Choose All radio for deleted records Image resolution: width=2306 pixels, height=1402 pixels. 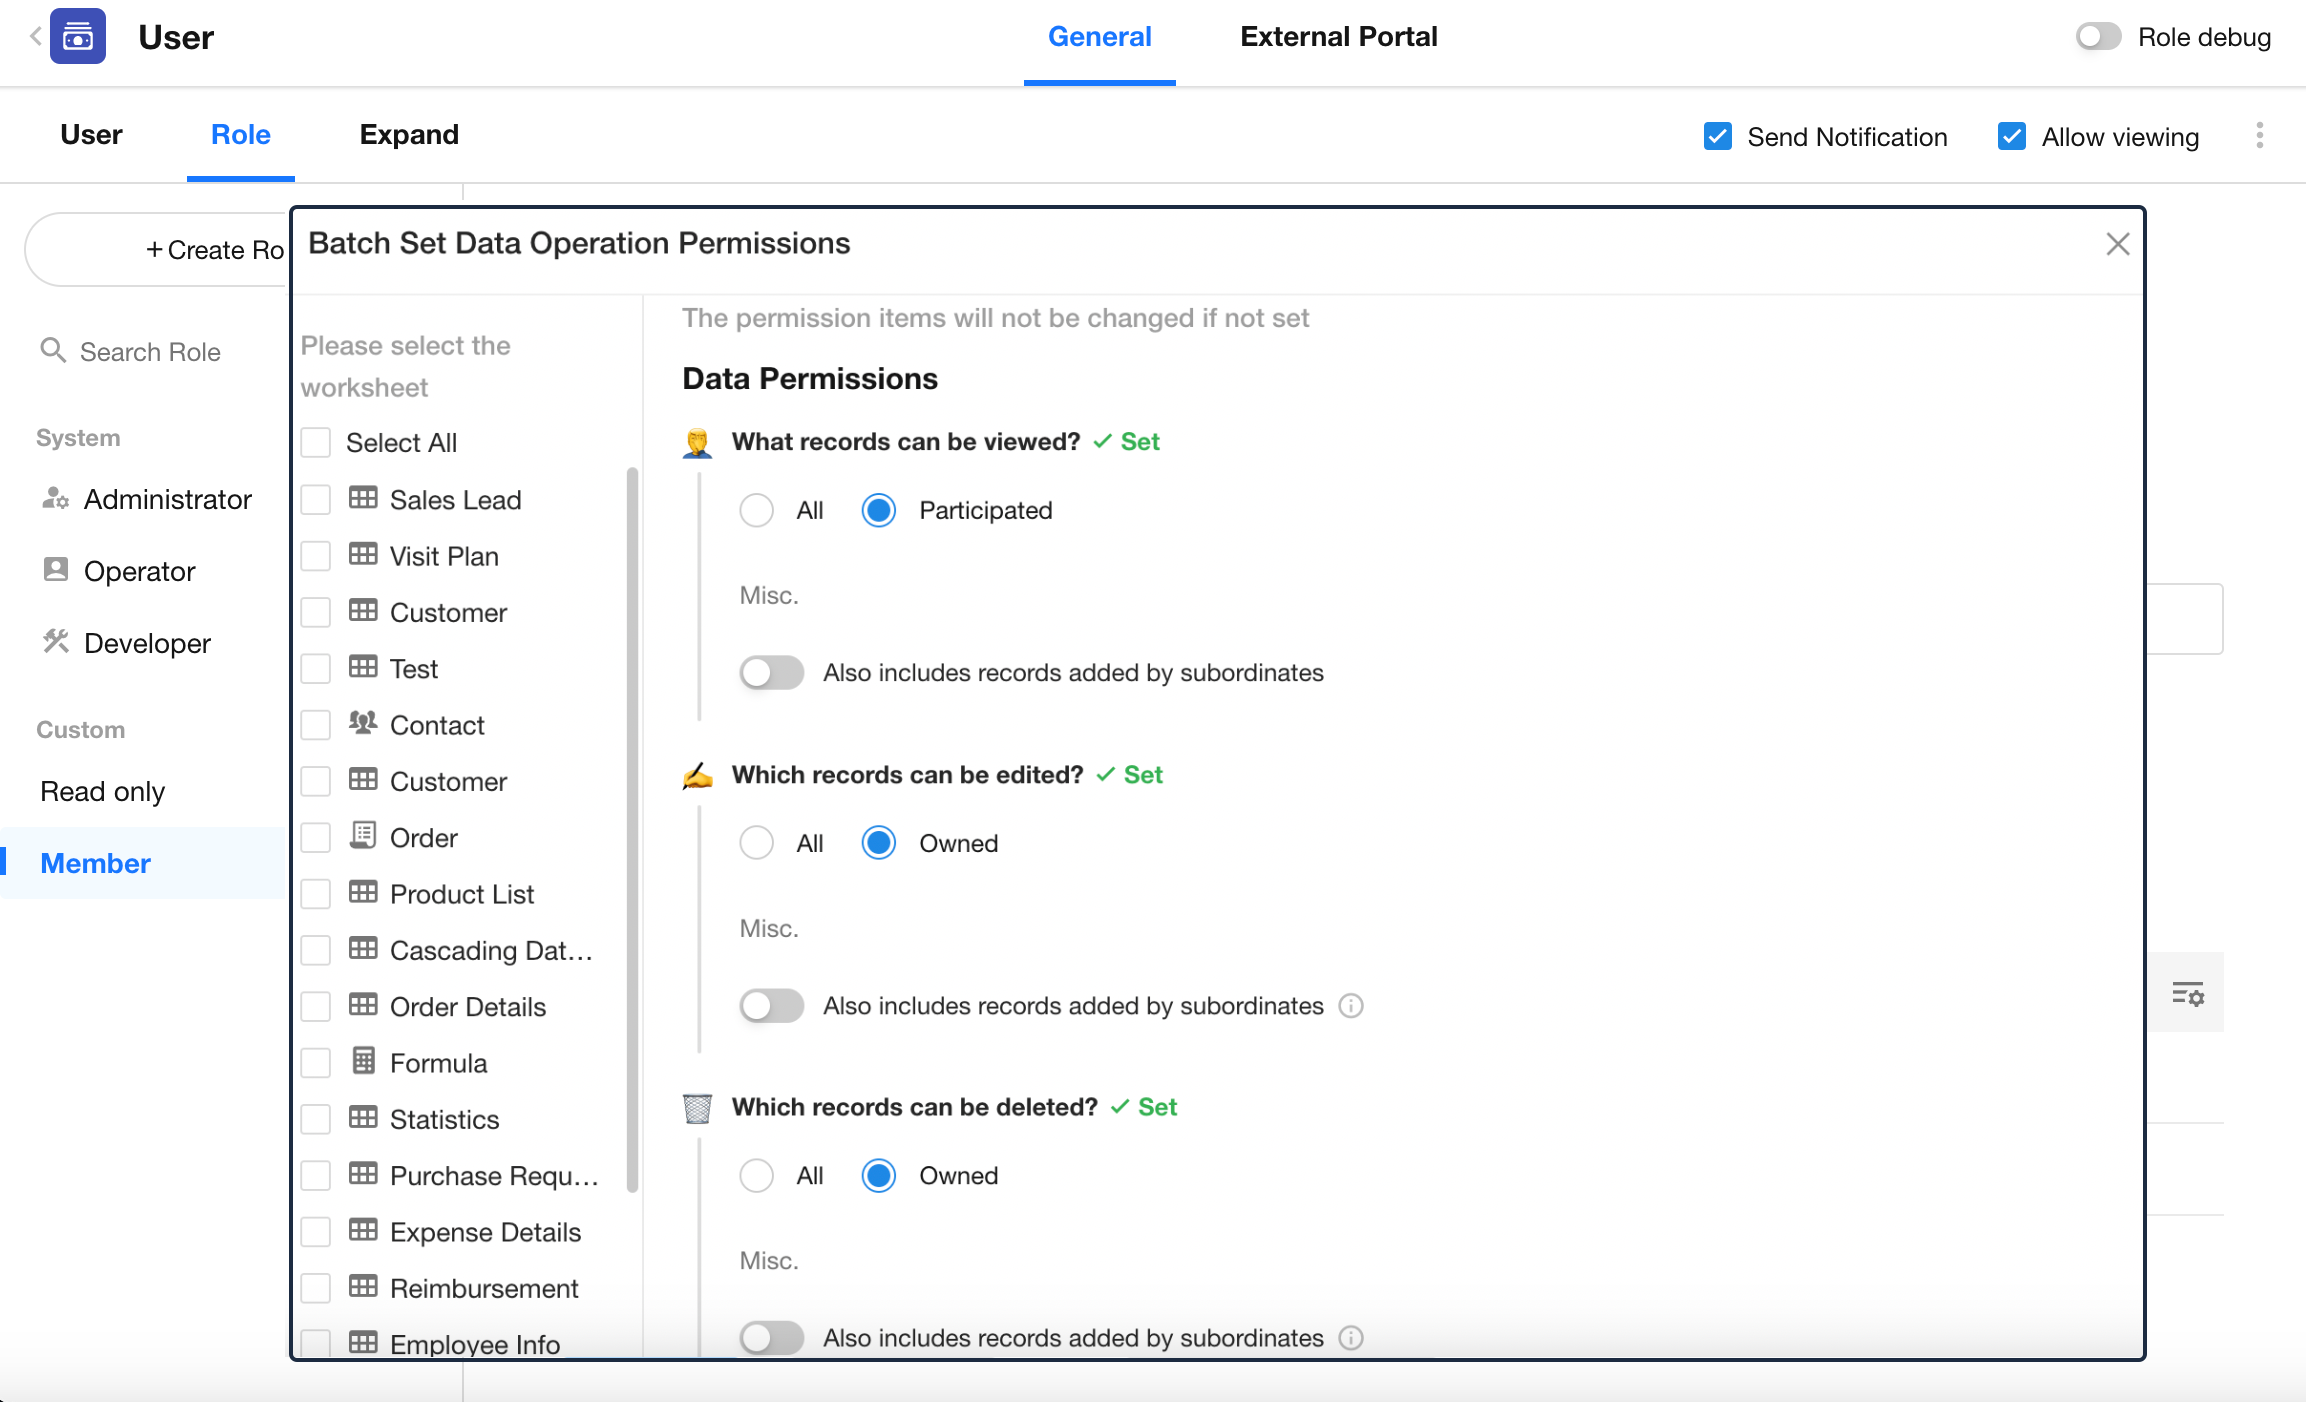click(756, 1176)
